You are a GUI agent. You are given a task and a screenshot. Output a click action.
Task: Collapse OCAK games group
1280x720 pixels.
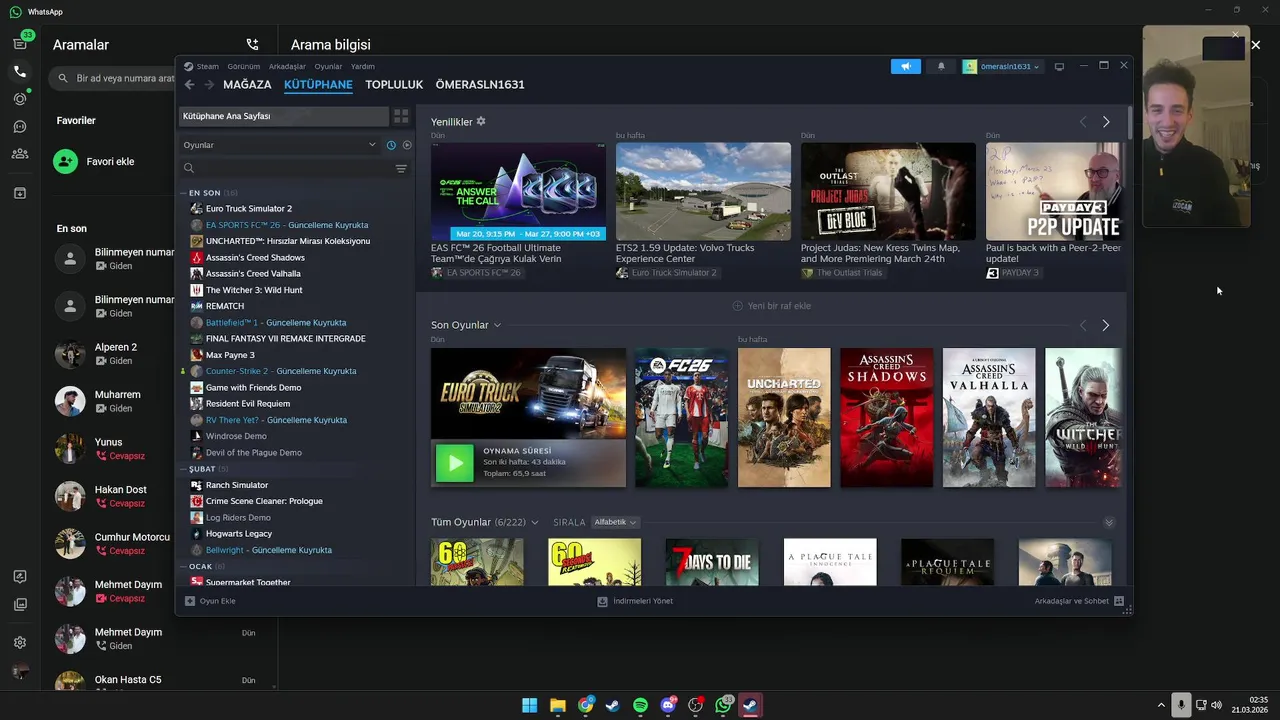coord(184,567)
